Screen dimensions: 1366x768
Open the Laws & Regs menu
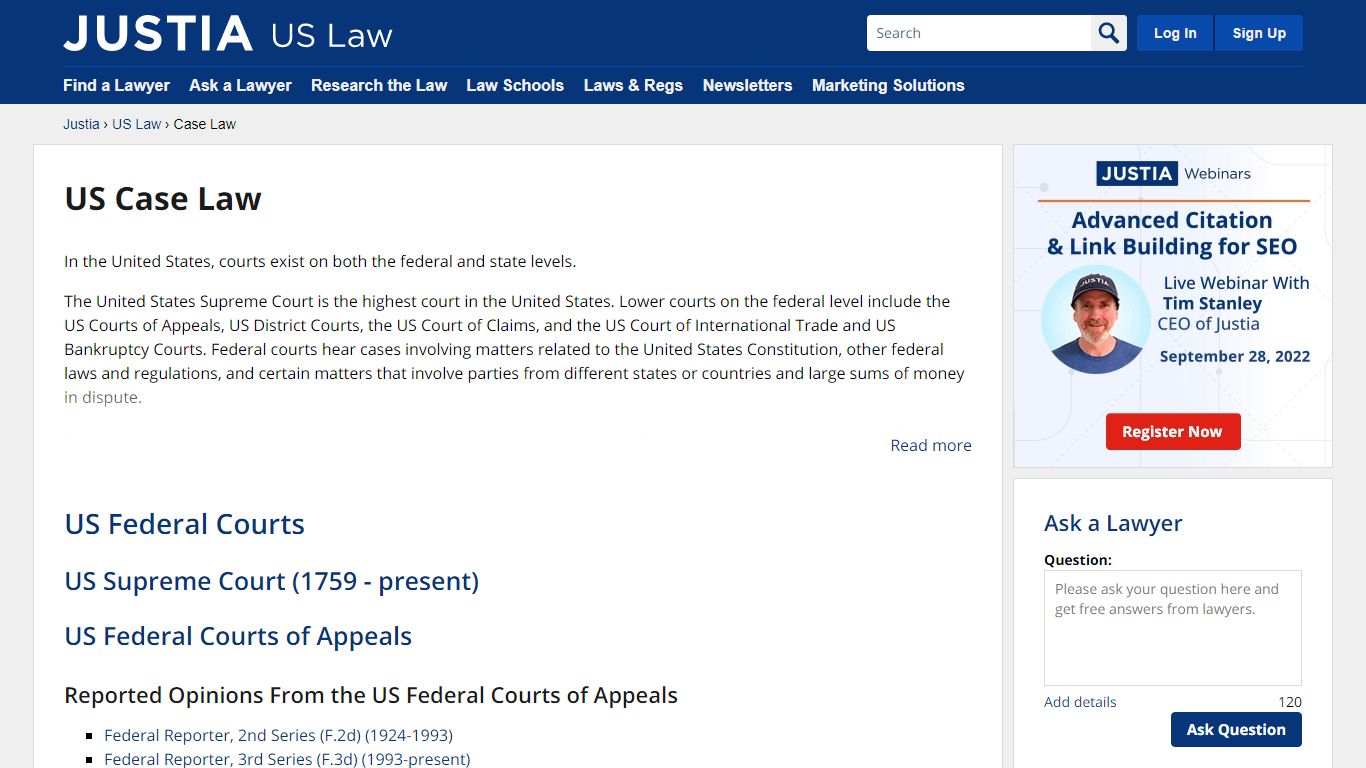(x=633, y=85)
